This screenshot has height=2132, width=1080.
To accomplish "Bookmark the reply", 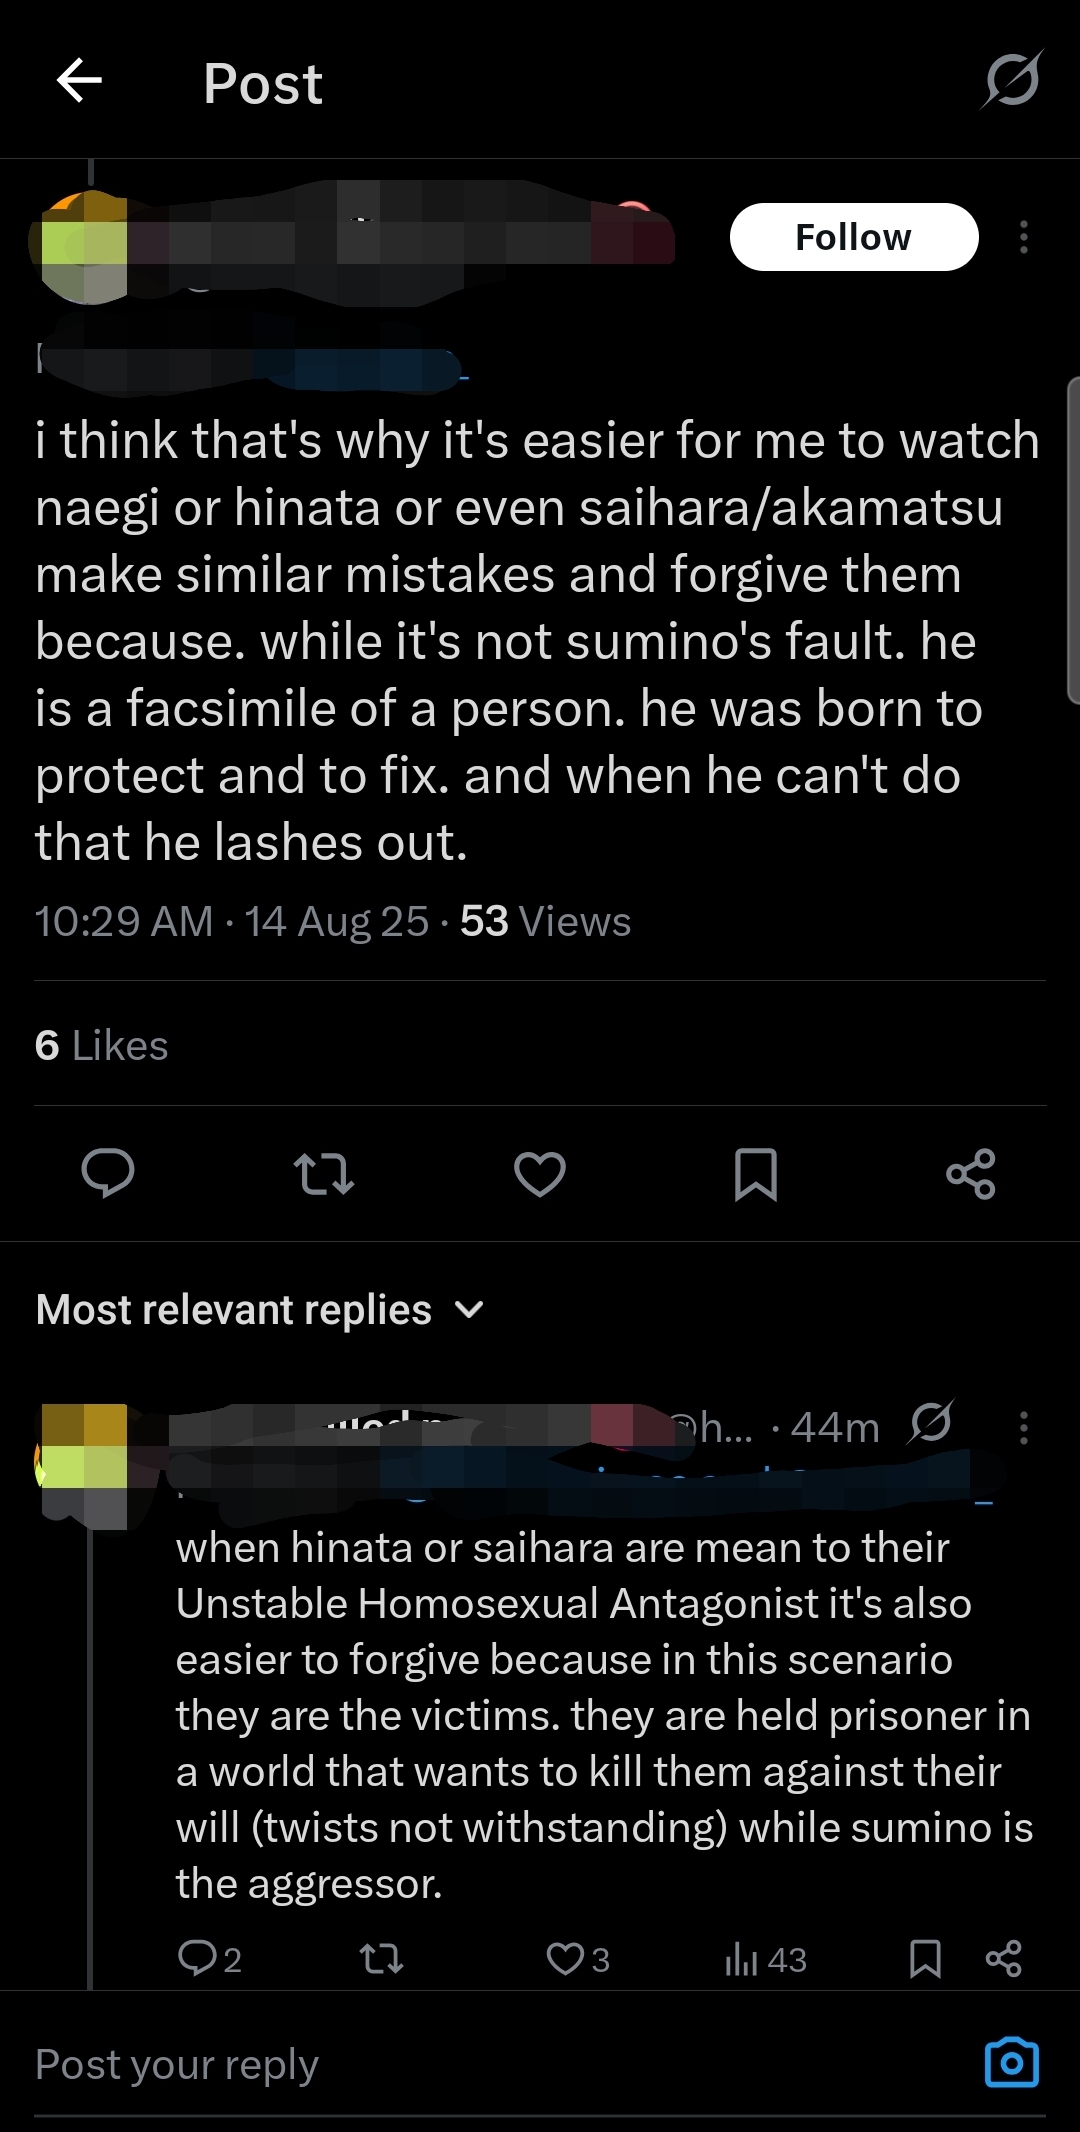I will [x=925, y=1958].
